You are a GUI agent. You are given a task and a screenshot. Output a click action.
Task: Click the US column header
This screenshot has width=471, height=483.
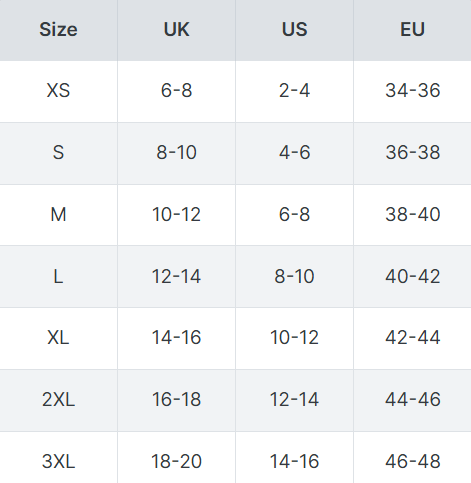click(294, 30)
